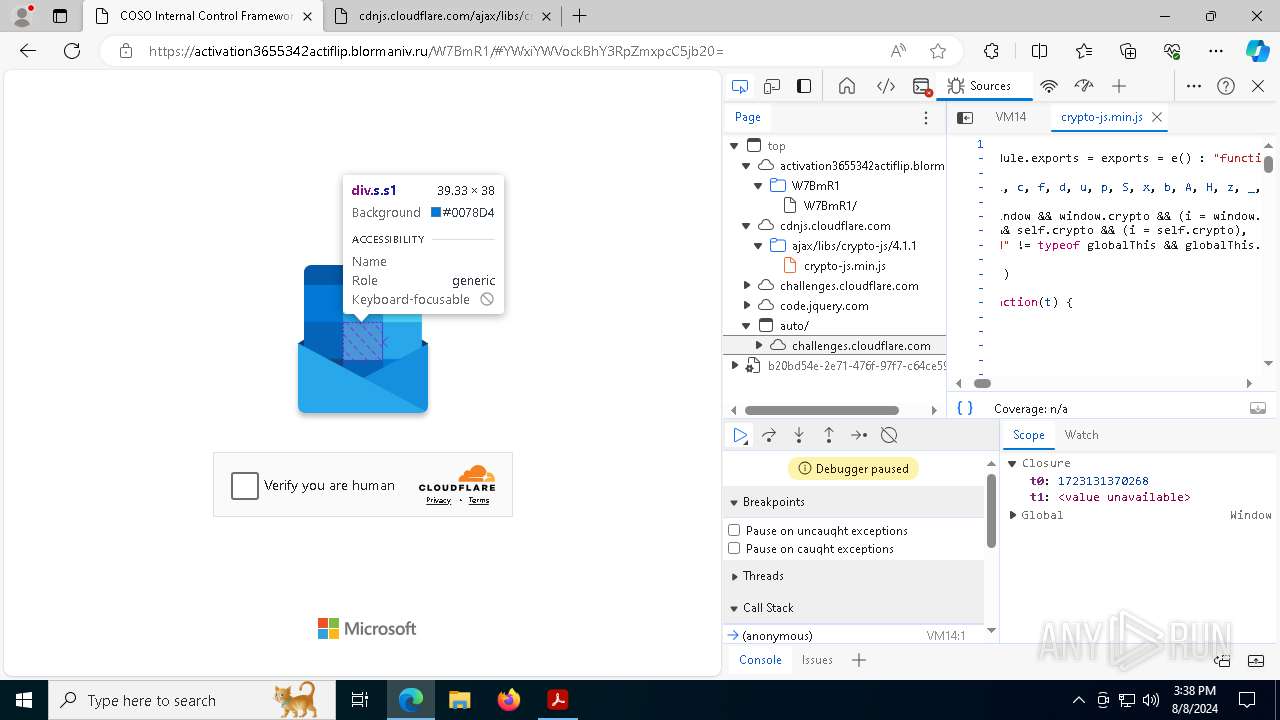This screenshot has height=720, width=1280.
Task: Add more tools to DevTools
Action: click(1119, 86)
